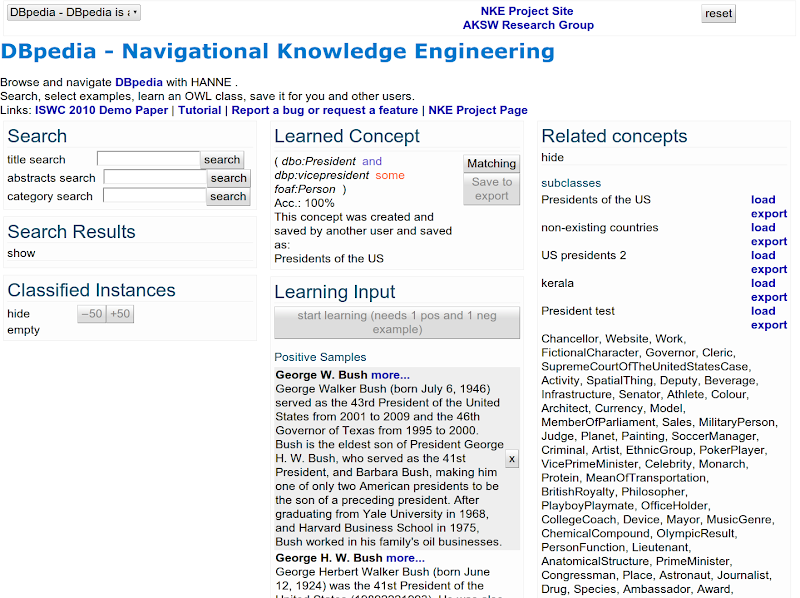Image resolution: width=800 pixels, height=598 pixels.
Task: Open the ISWC 2010 Demo Paper link
Action: pyautogui.click(x=101, y=110)
